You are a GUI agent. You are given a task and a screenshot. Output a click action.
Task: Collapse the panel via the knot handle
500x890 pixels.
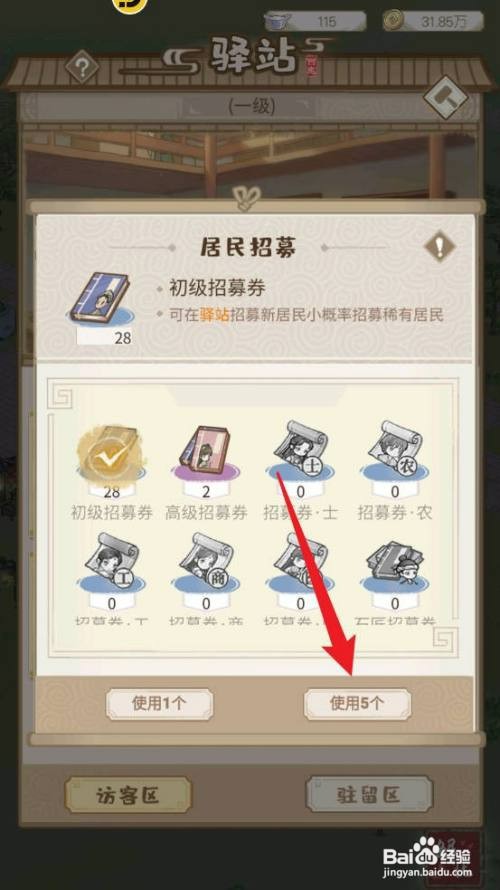[x=248, y=199]
